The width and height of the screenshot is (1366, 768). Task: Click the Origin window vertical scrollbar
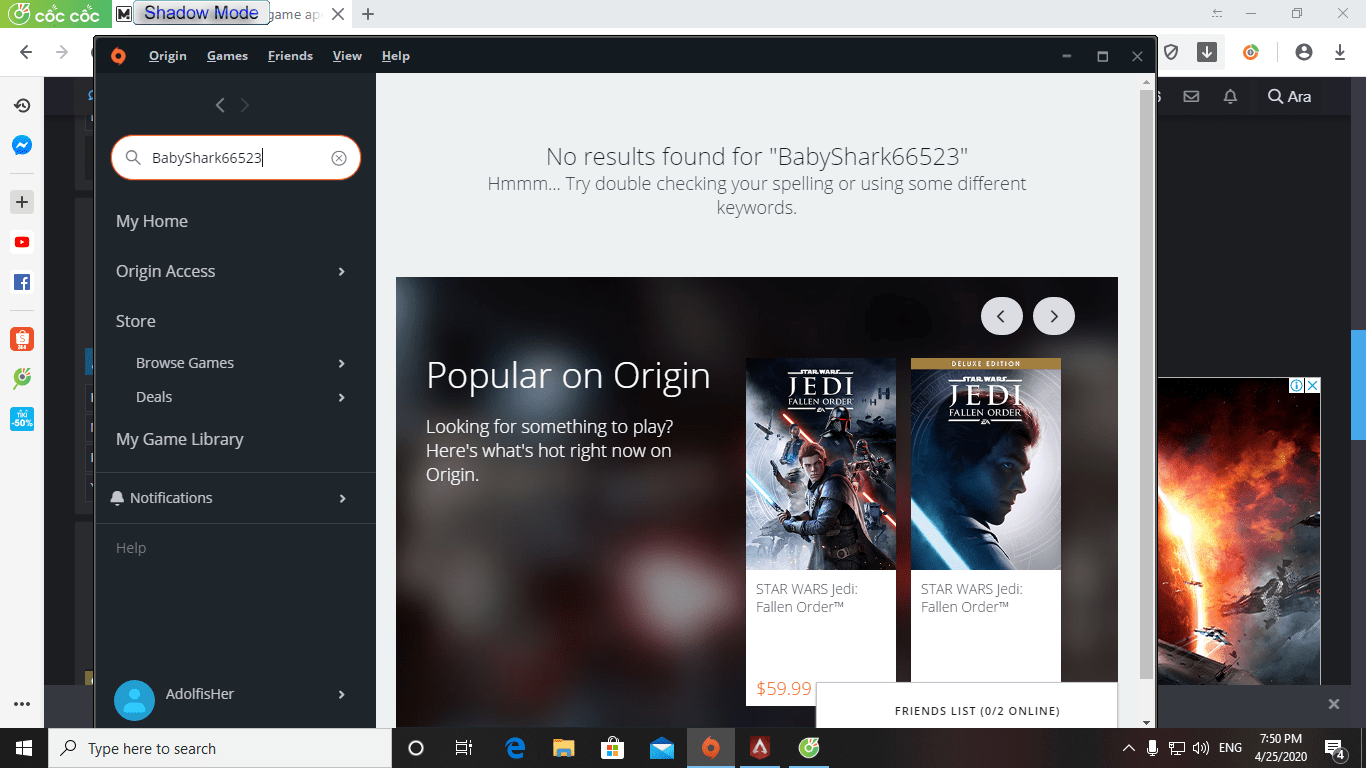click(x=1146, y=384)
